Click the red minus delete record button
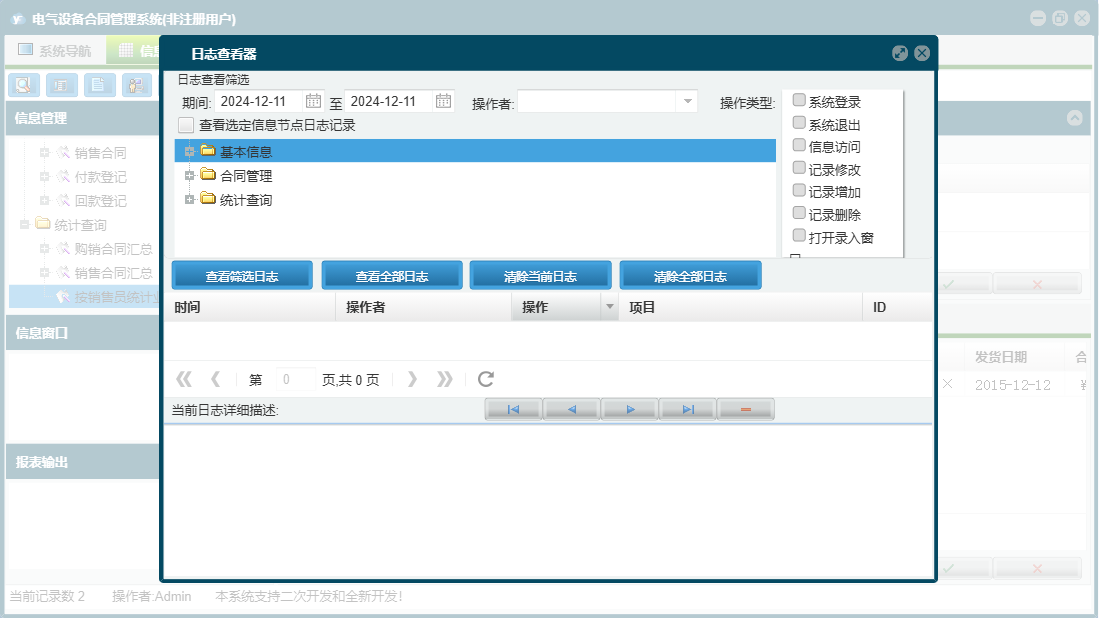Viewport: 1099px width, 618px height. tap(746, 409)
